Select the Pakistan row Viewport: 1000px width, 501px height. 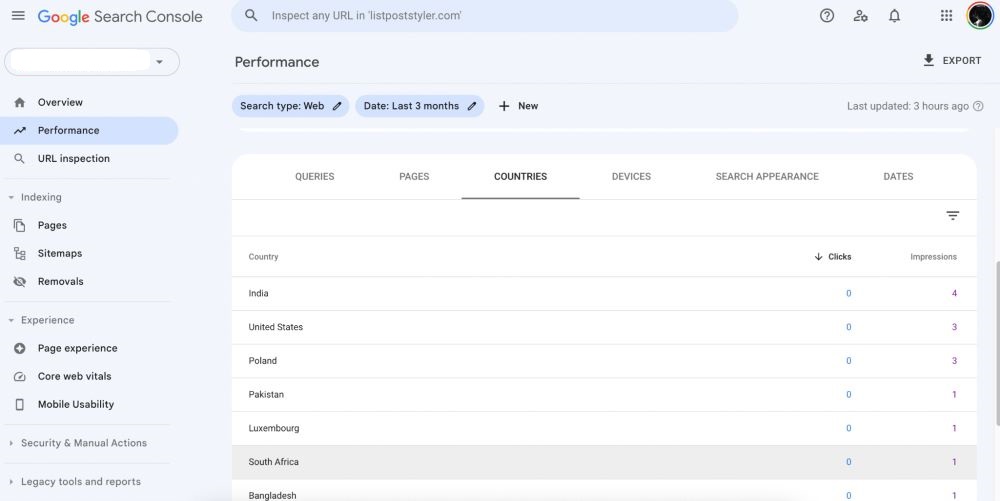604,395
